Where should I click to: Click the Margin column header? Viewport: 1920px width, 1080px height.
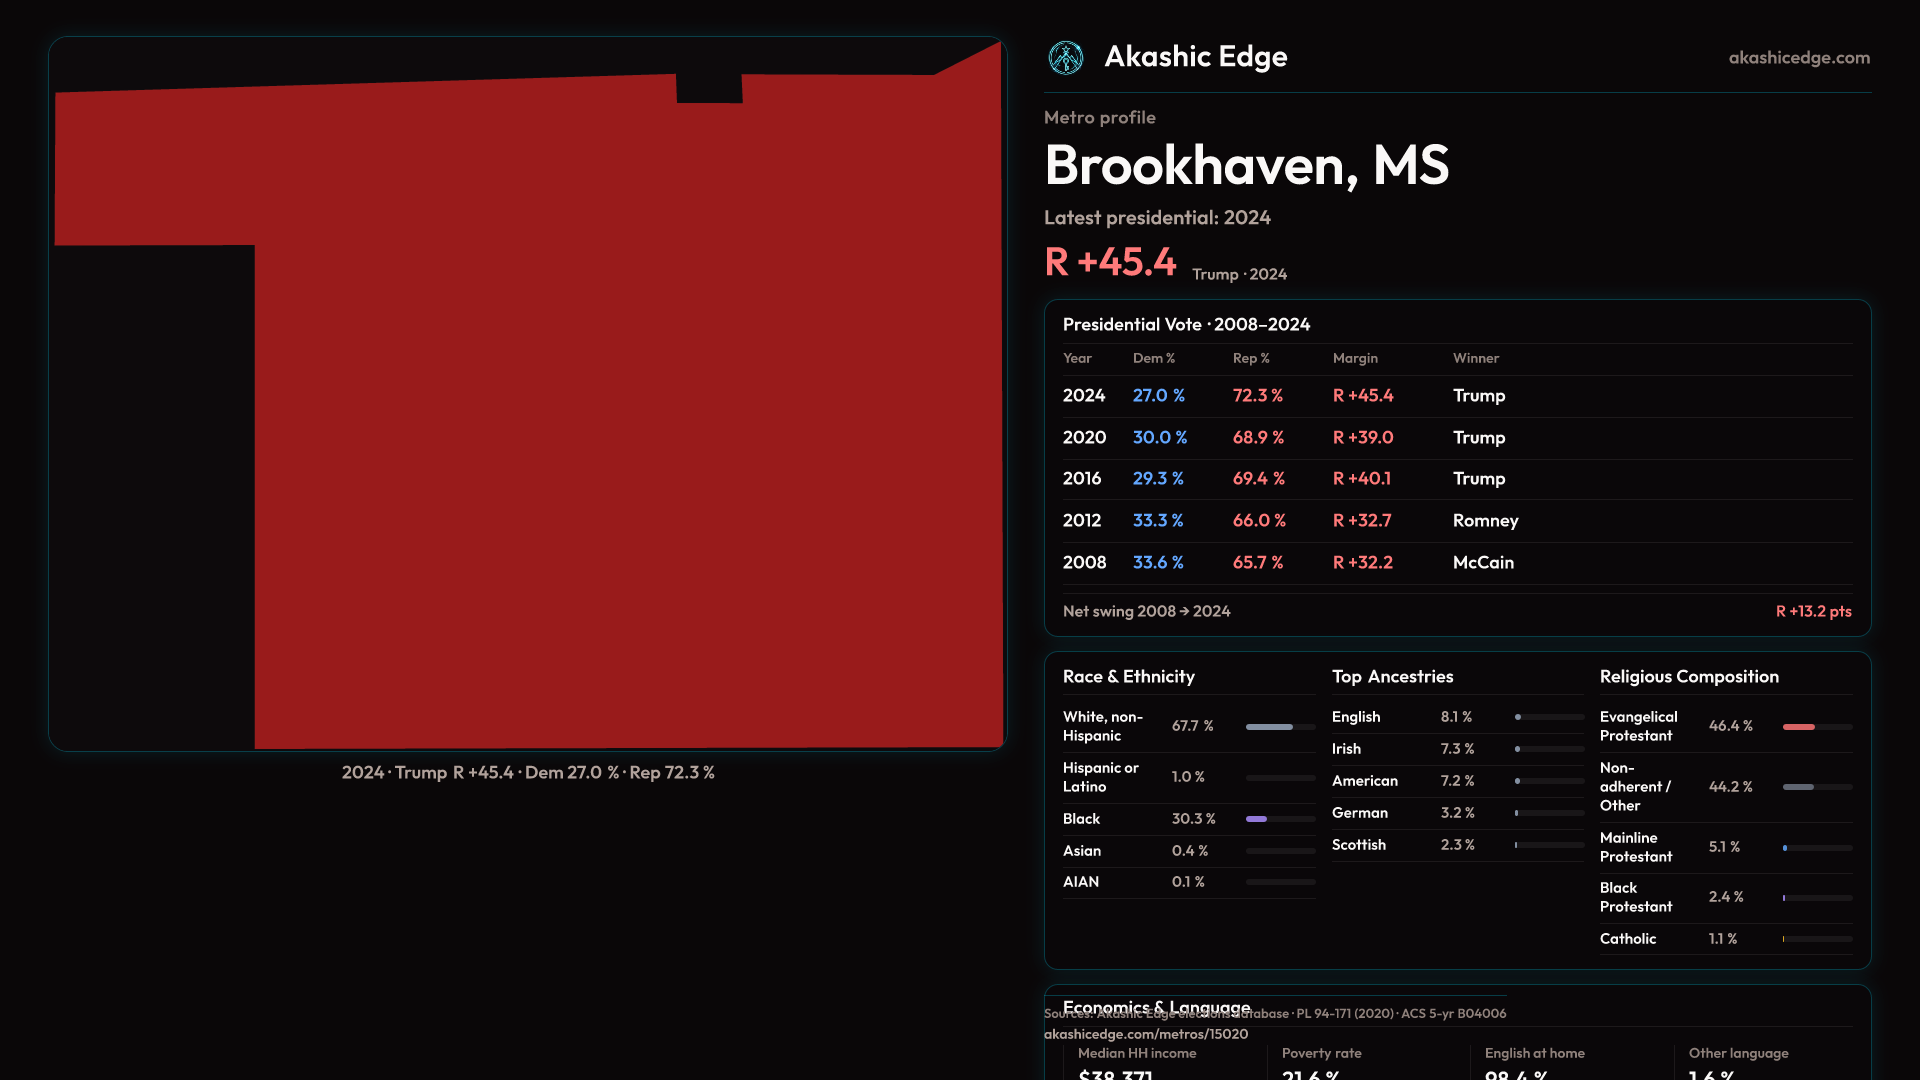click(x=1354, y=358)
